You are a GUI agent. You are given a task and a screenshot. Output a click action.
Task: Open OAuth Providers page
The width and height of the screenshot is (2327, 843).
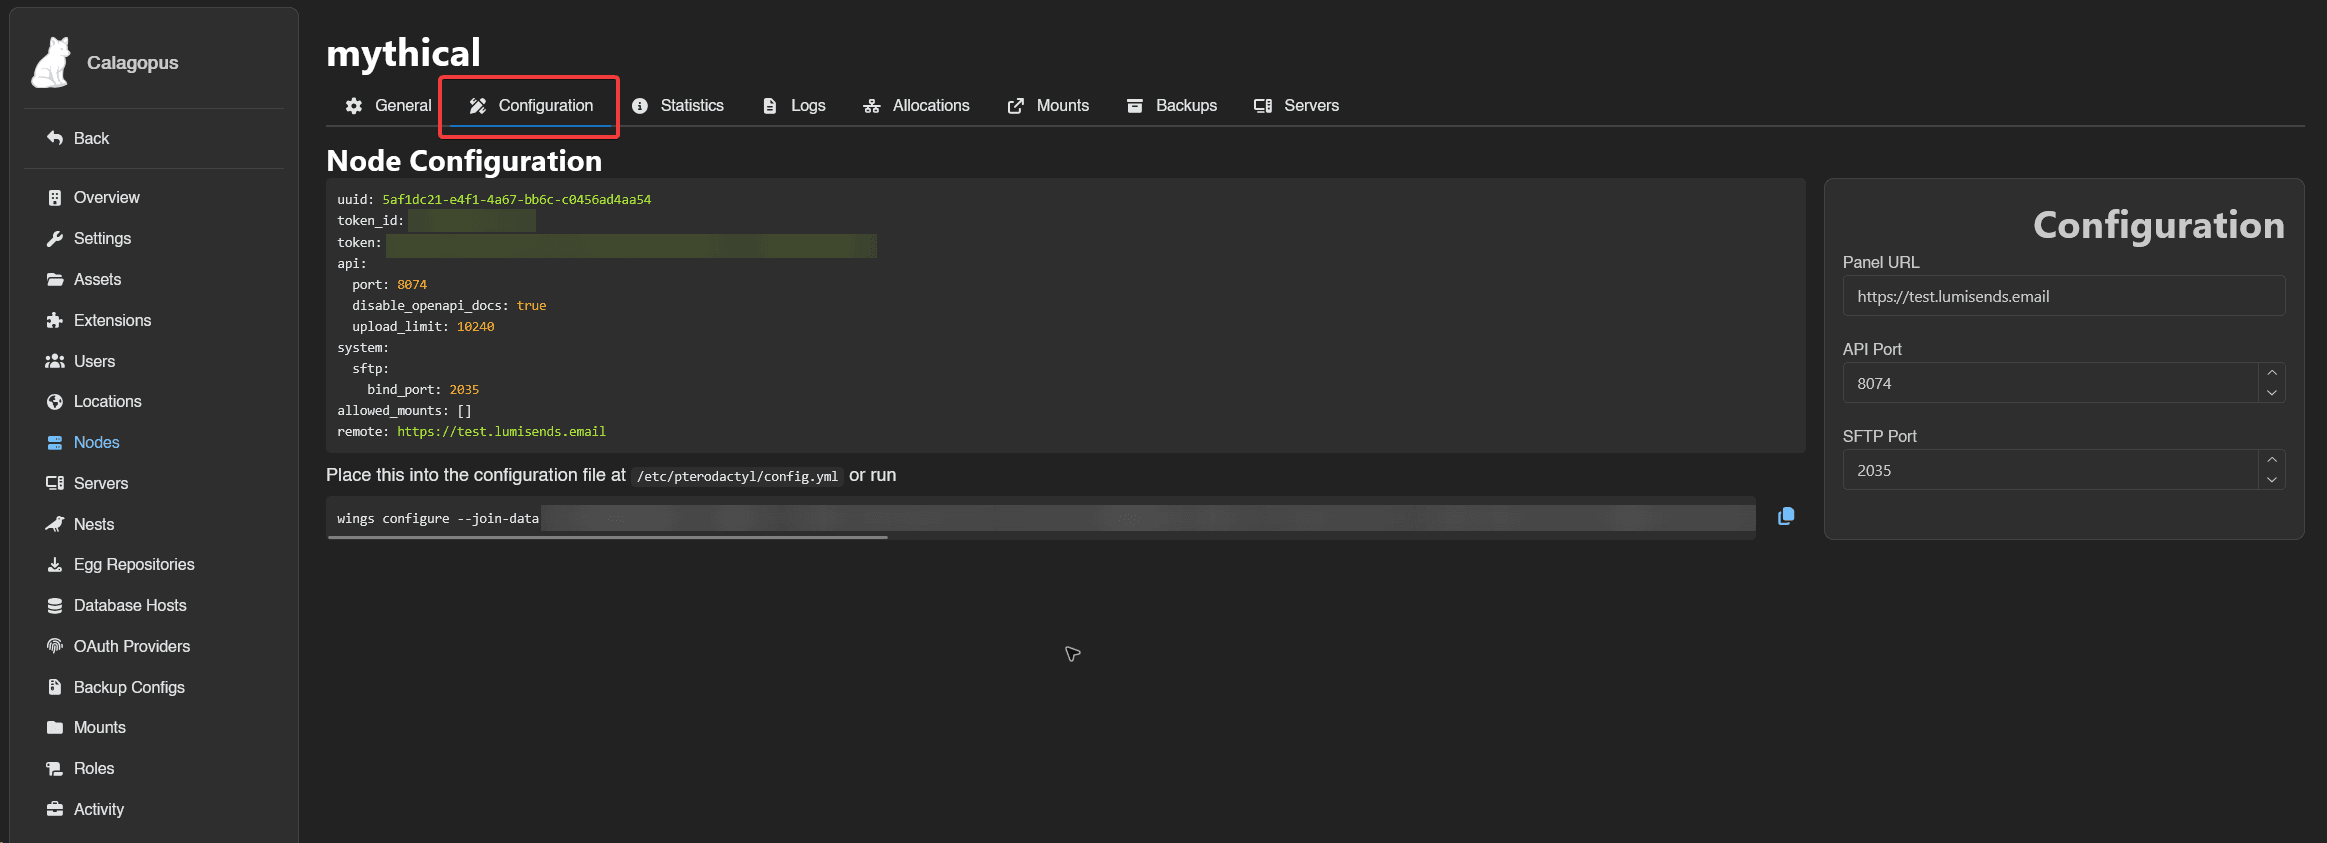(x=131, y=646)
